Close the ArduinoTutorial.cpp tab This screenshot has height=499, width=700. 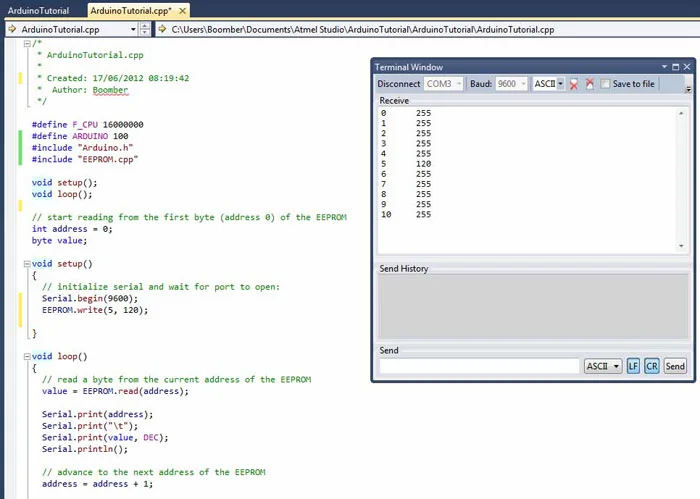pos(182,11)
